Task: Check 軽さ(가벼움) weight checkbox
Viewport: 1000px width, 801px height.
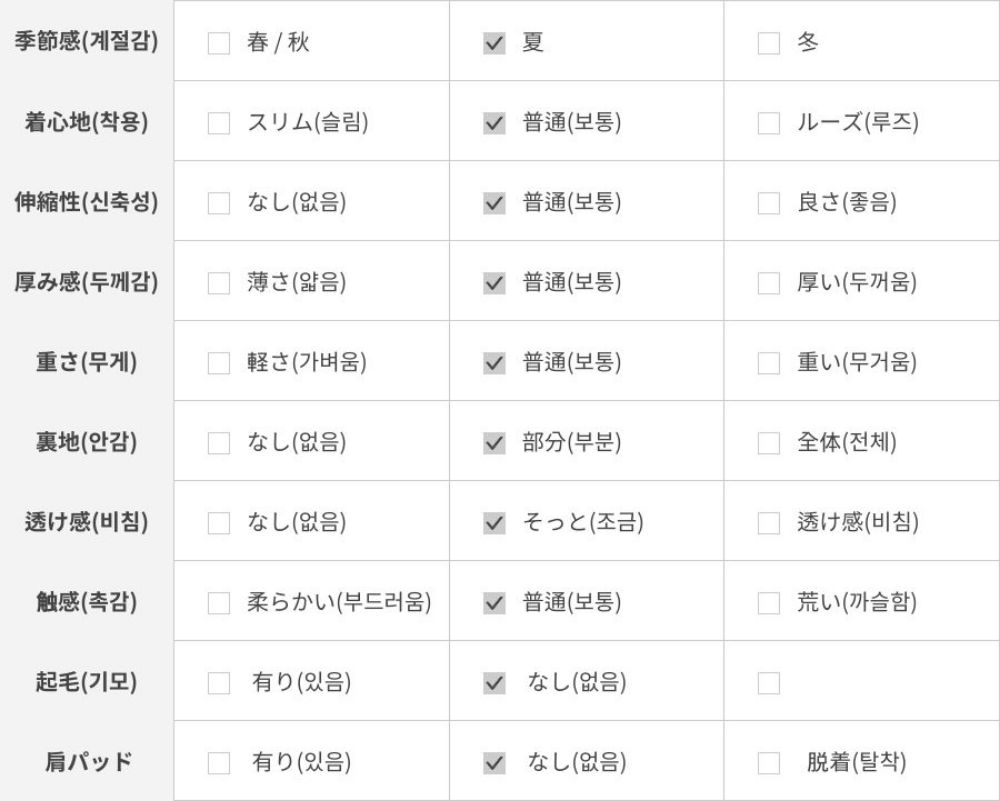Action: 218,364
